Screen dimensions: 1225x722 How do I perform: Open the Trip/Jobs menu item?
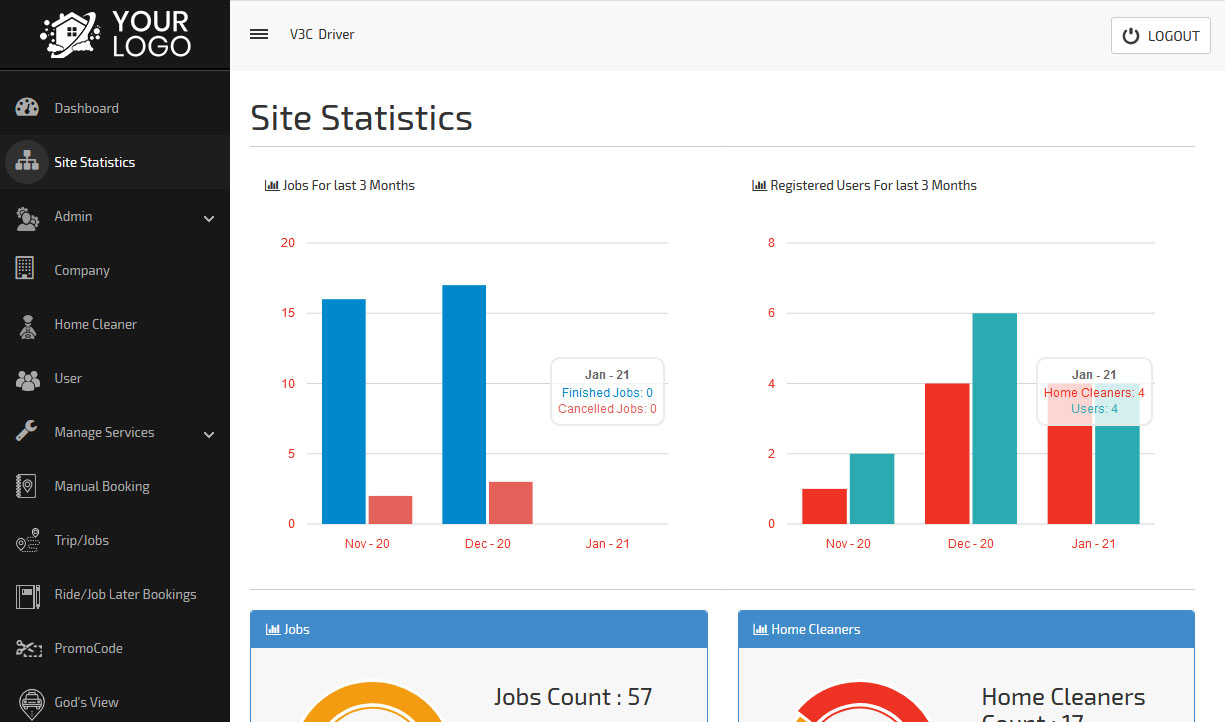click(x=115, y=540)
